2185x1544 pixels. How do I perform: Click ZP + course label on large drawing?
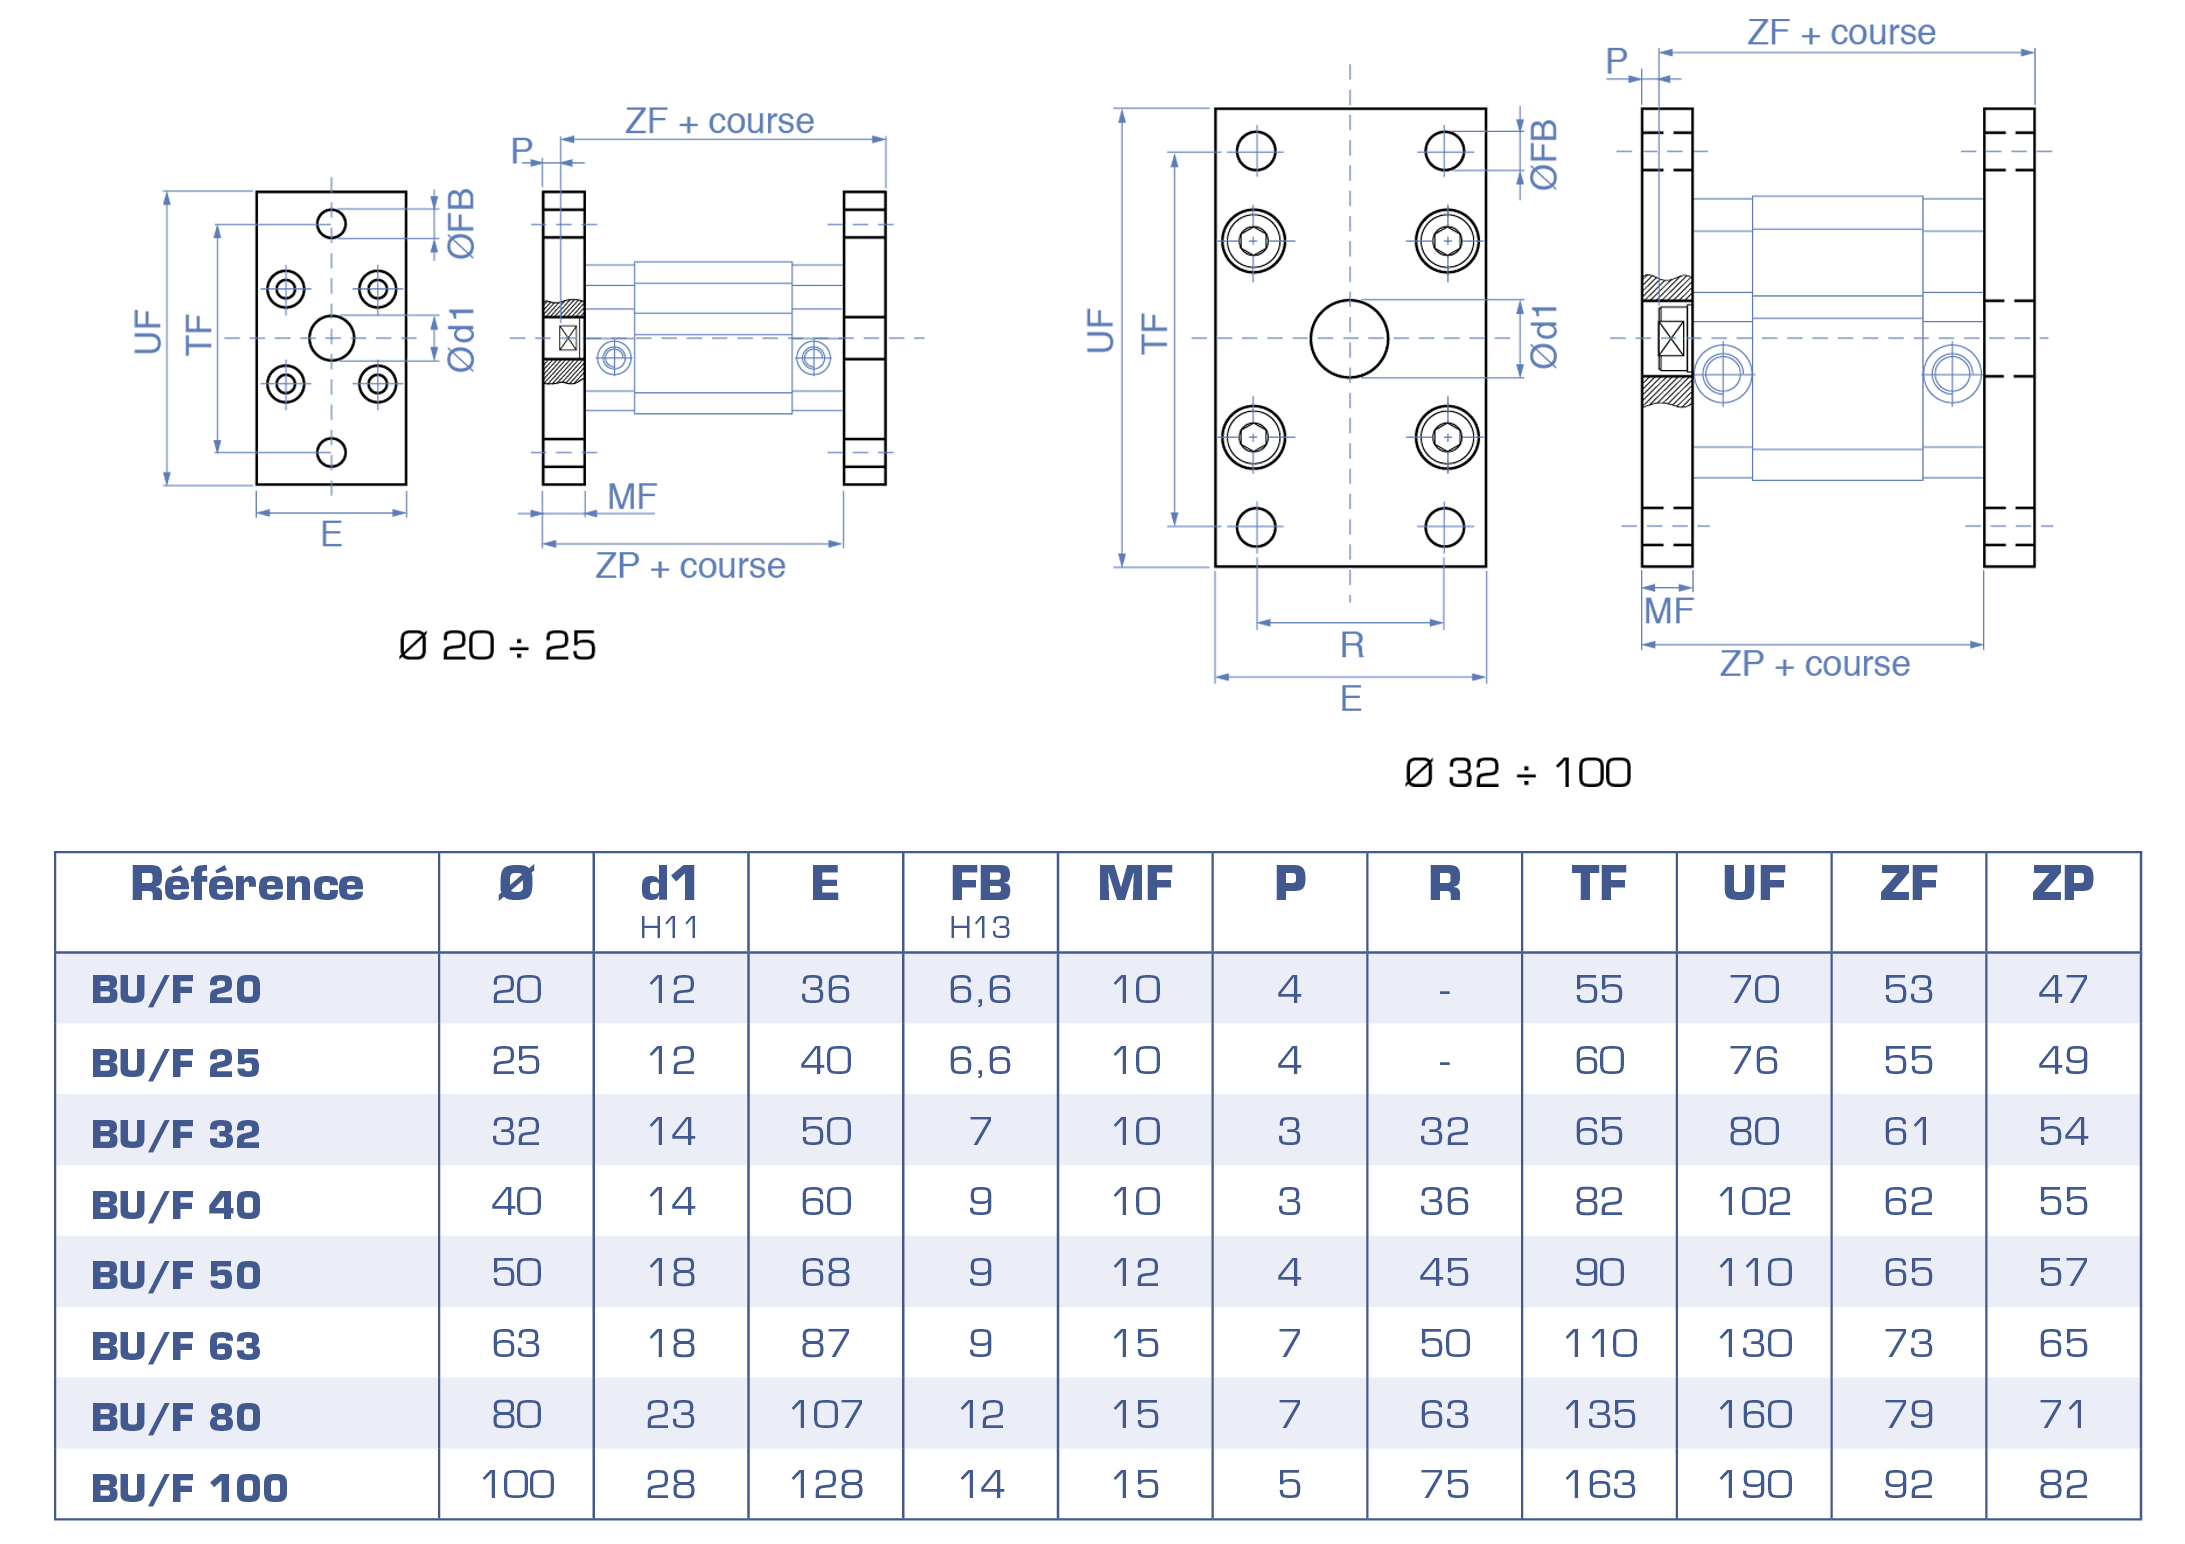click(1814, 664)
